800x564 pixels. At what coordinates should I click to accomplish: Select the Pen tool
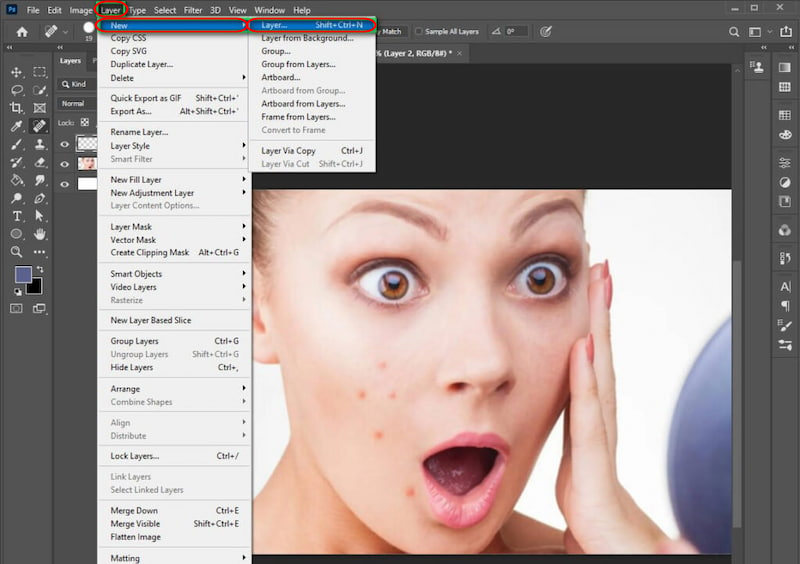point(39,198)
